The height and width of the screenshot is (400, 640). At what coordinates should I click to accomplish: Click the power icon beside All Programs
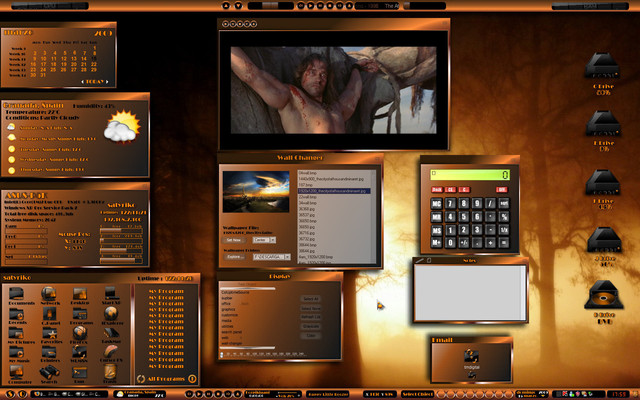pyautogui.click(x=192, y=379)
